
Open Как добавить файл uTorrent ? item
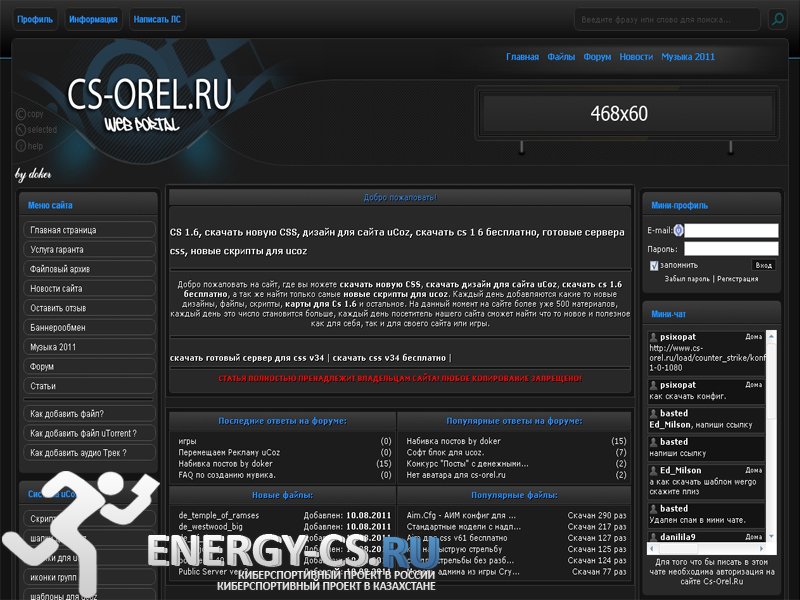pos(89,433)
